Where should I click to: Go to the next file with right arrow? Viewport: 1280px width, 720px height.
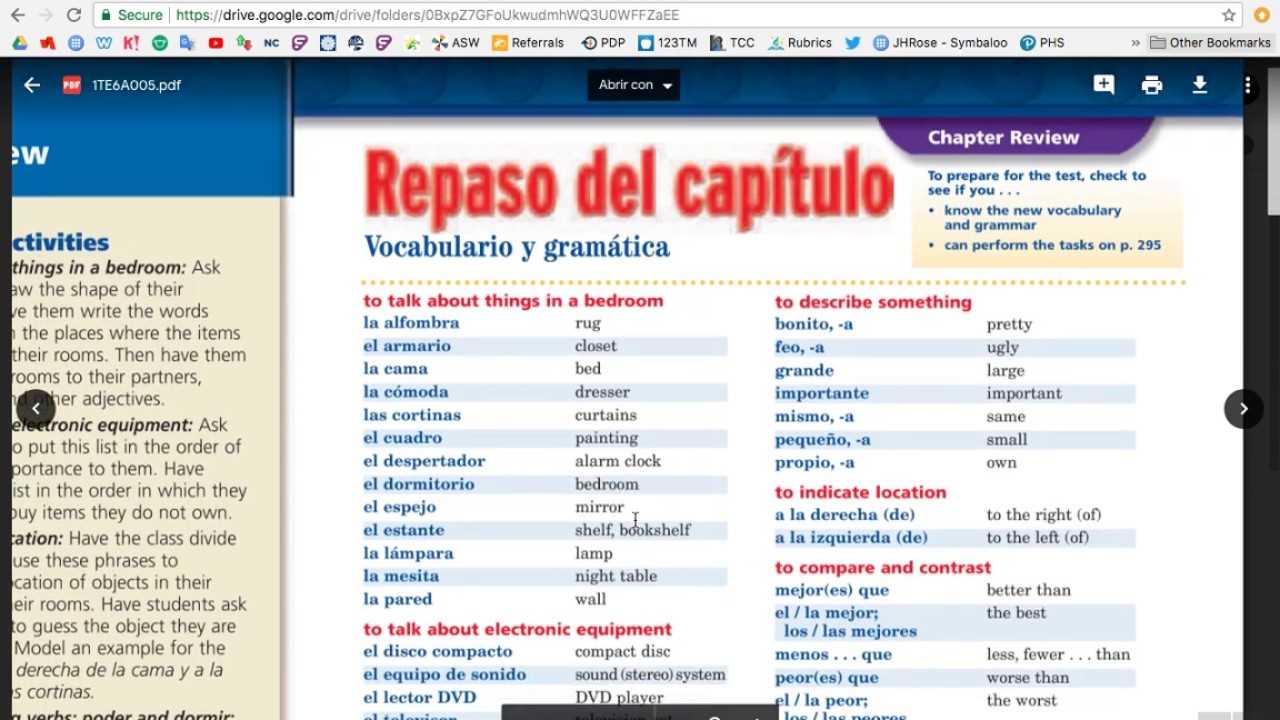pos(1243,408)
